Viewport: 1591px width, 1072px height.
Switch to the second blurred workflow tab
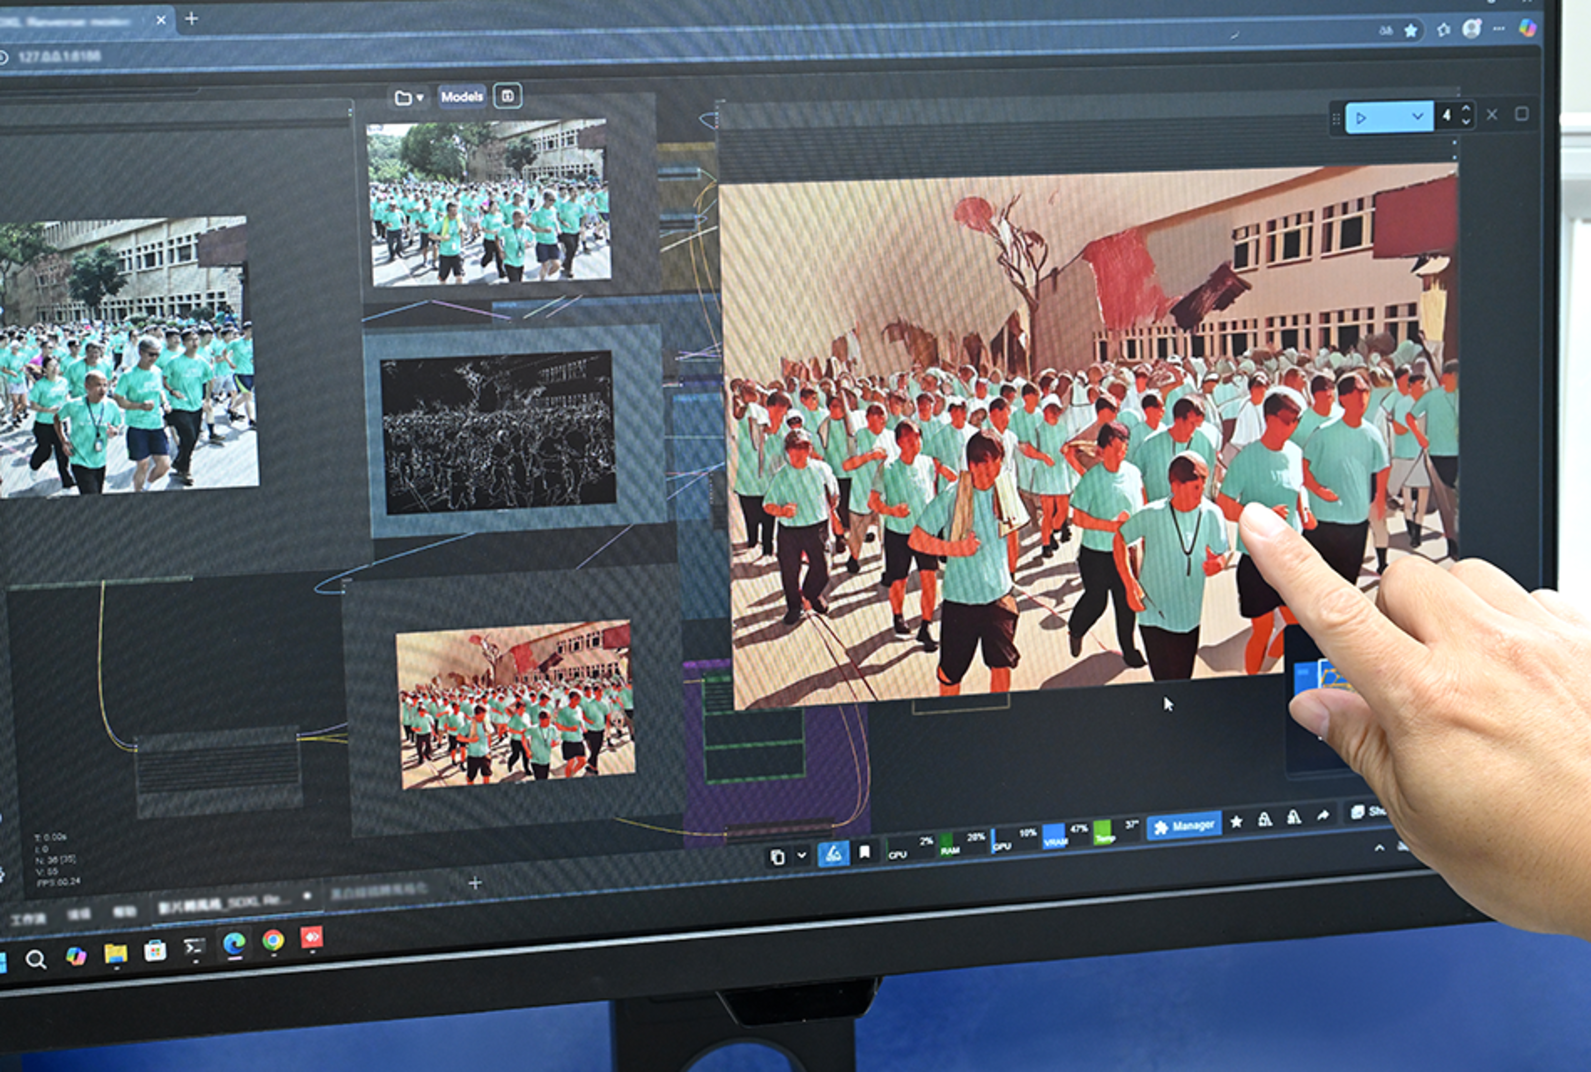point(380,890)
